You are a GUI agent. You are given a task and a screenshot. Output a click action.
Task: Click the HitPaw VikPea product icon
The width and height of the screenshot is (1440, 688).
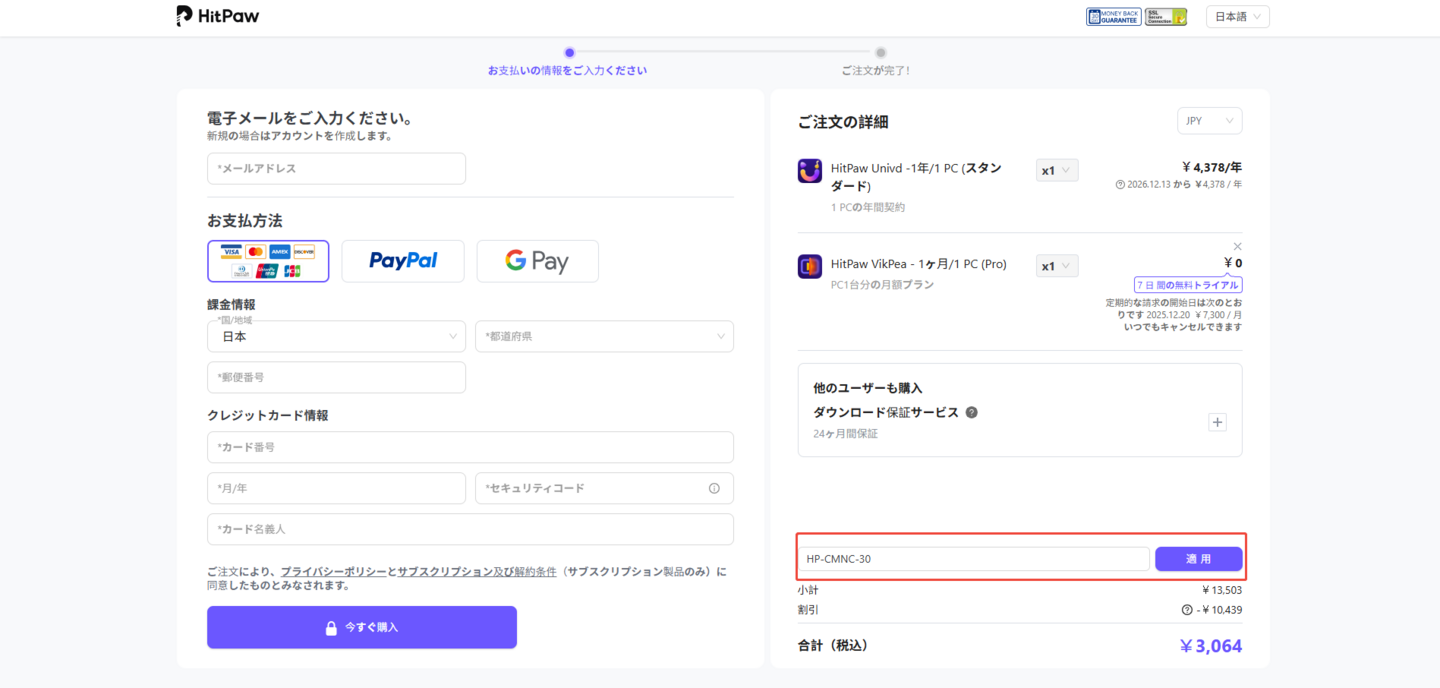click(810, 266)
